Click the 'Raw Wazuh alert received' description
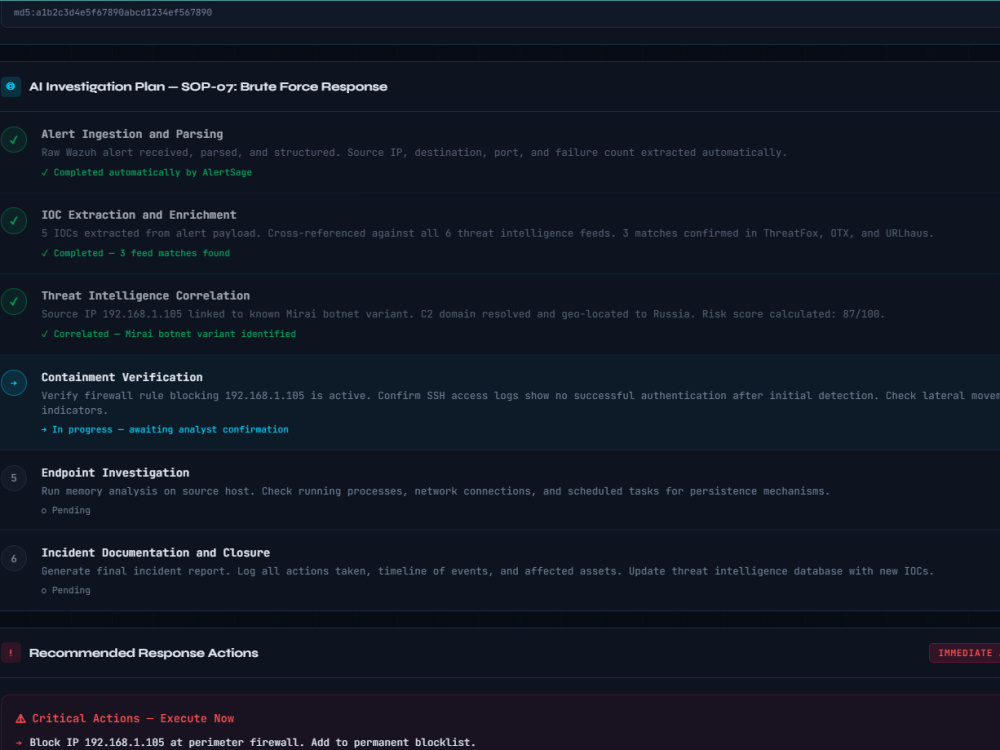Screen dimensions: 1000x750 click(x=414, y=152)
